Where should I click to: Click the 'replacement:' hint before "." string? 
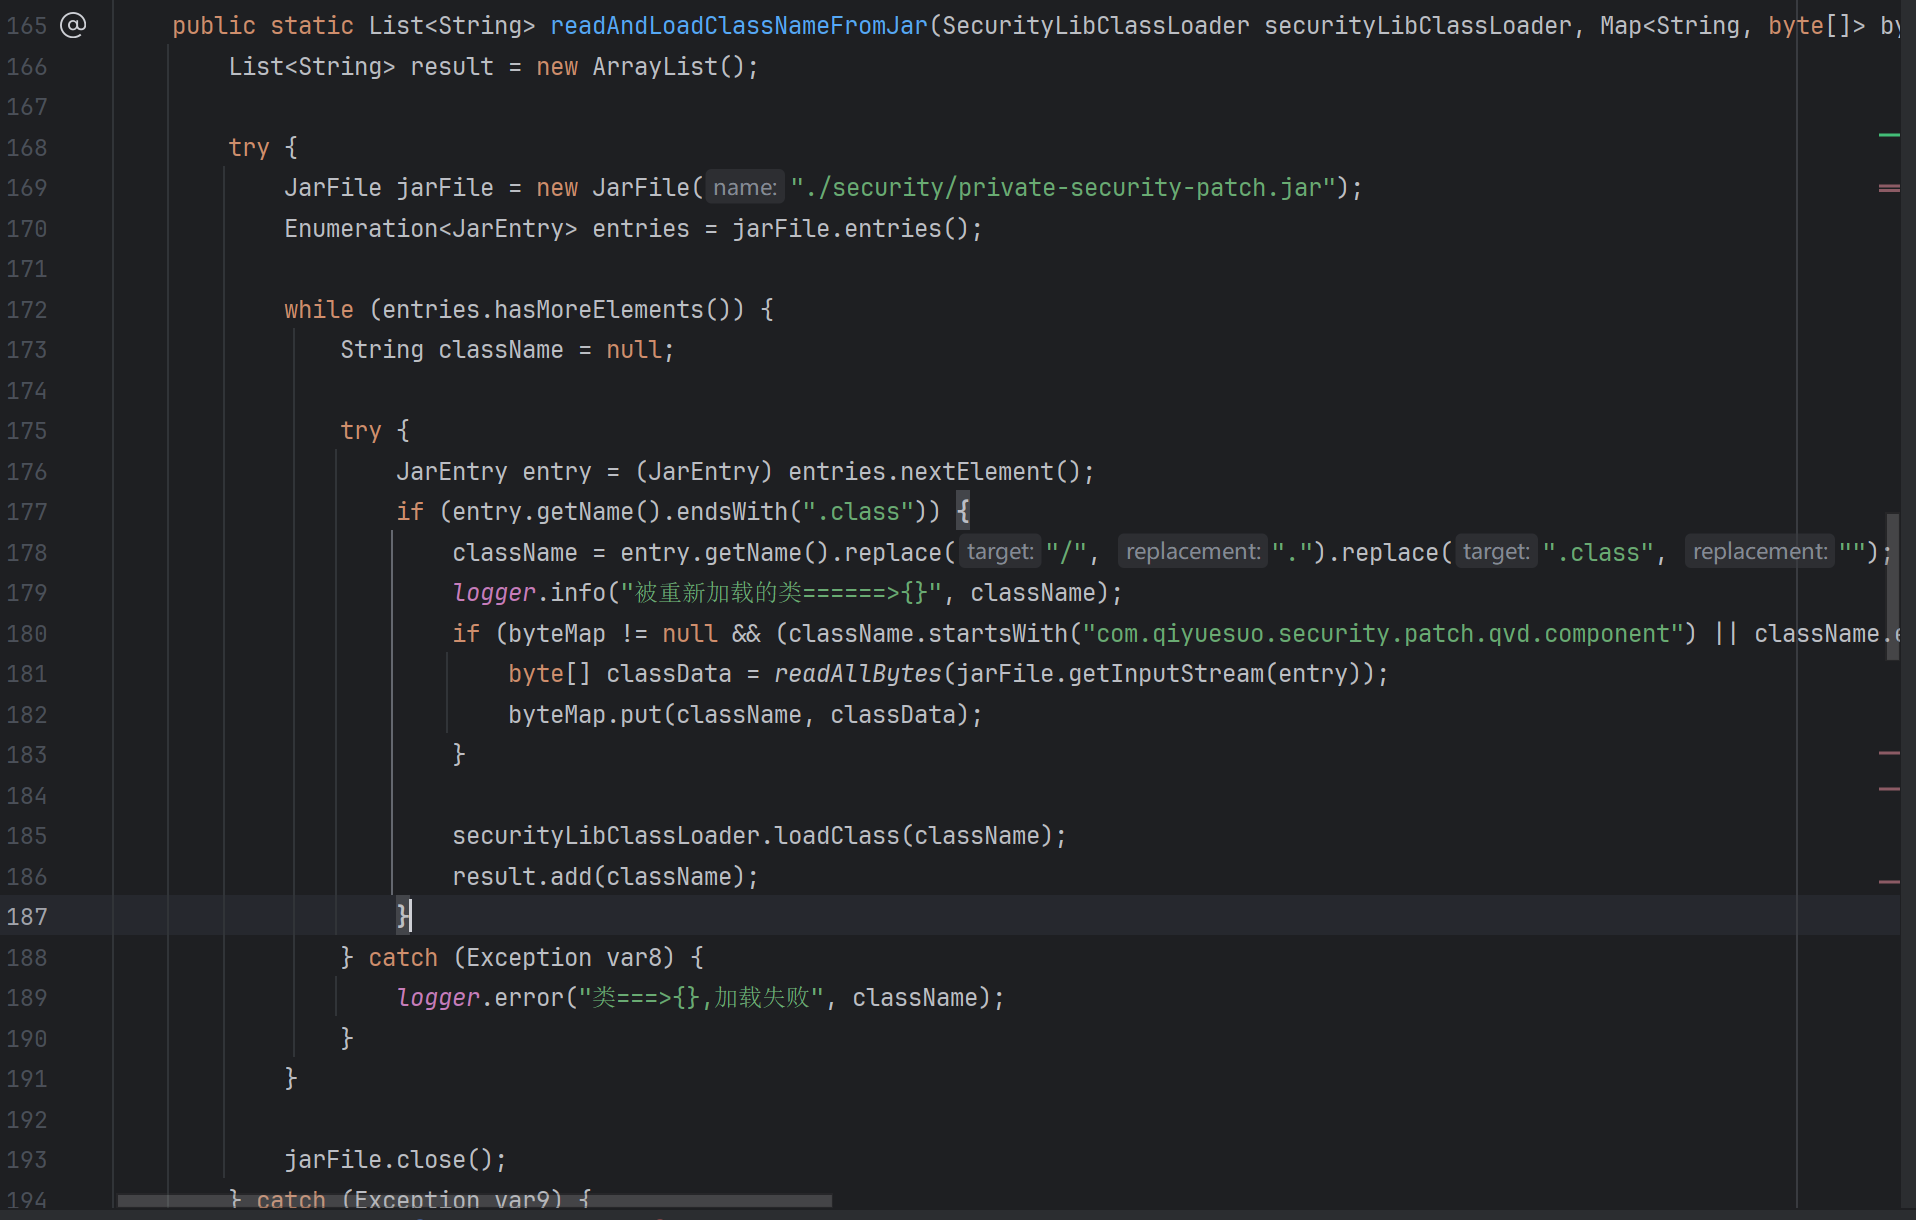1192,552
